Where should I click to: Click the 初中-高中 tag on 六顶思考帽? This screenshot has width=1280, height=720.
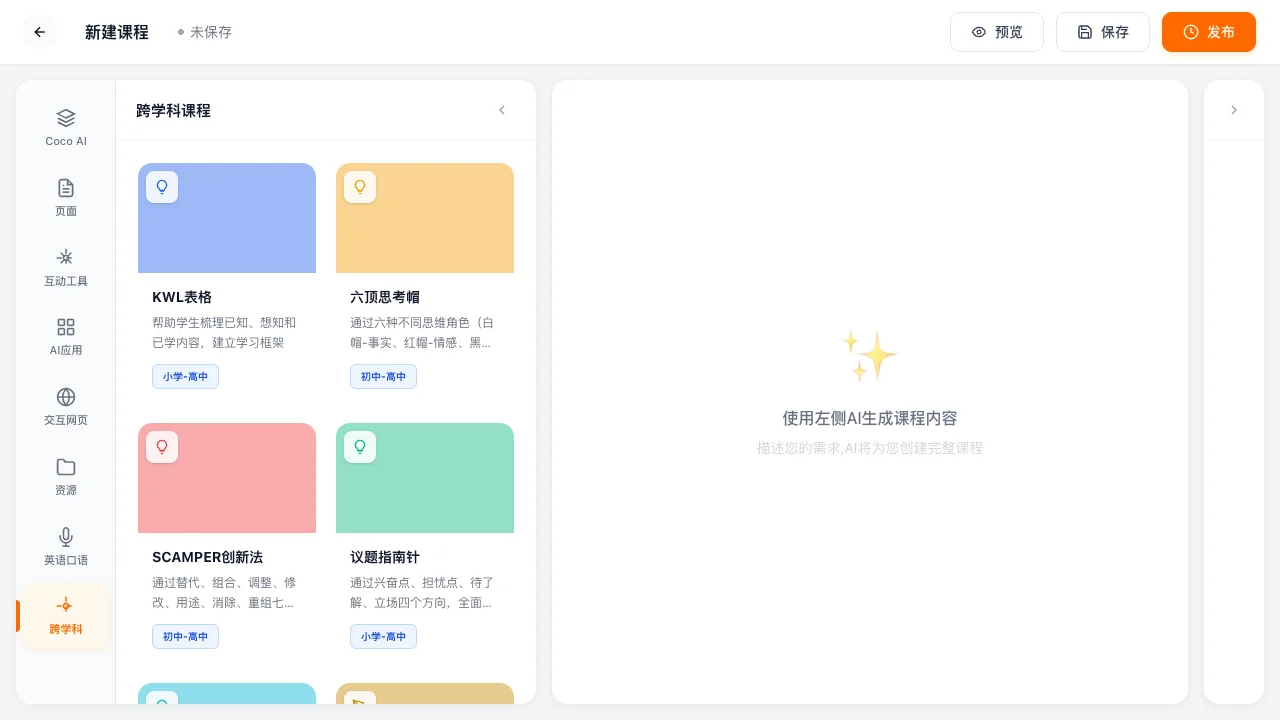tap(383, 376)
